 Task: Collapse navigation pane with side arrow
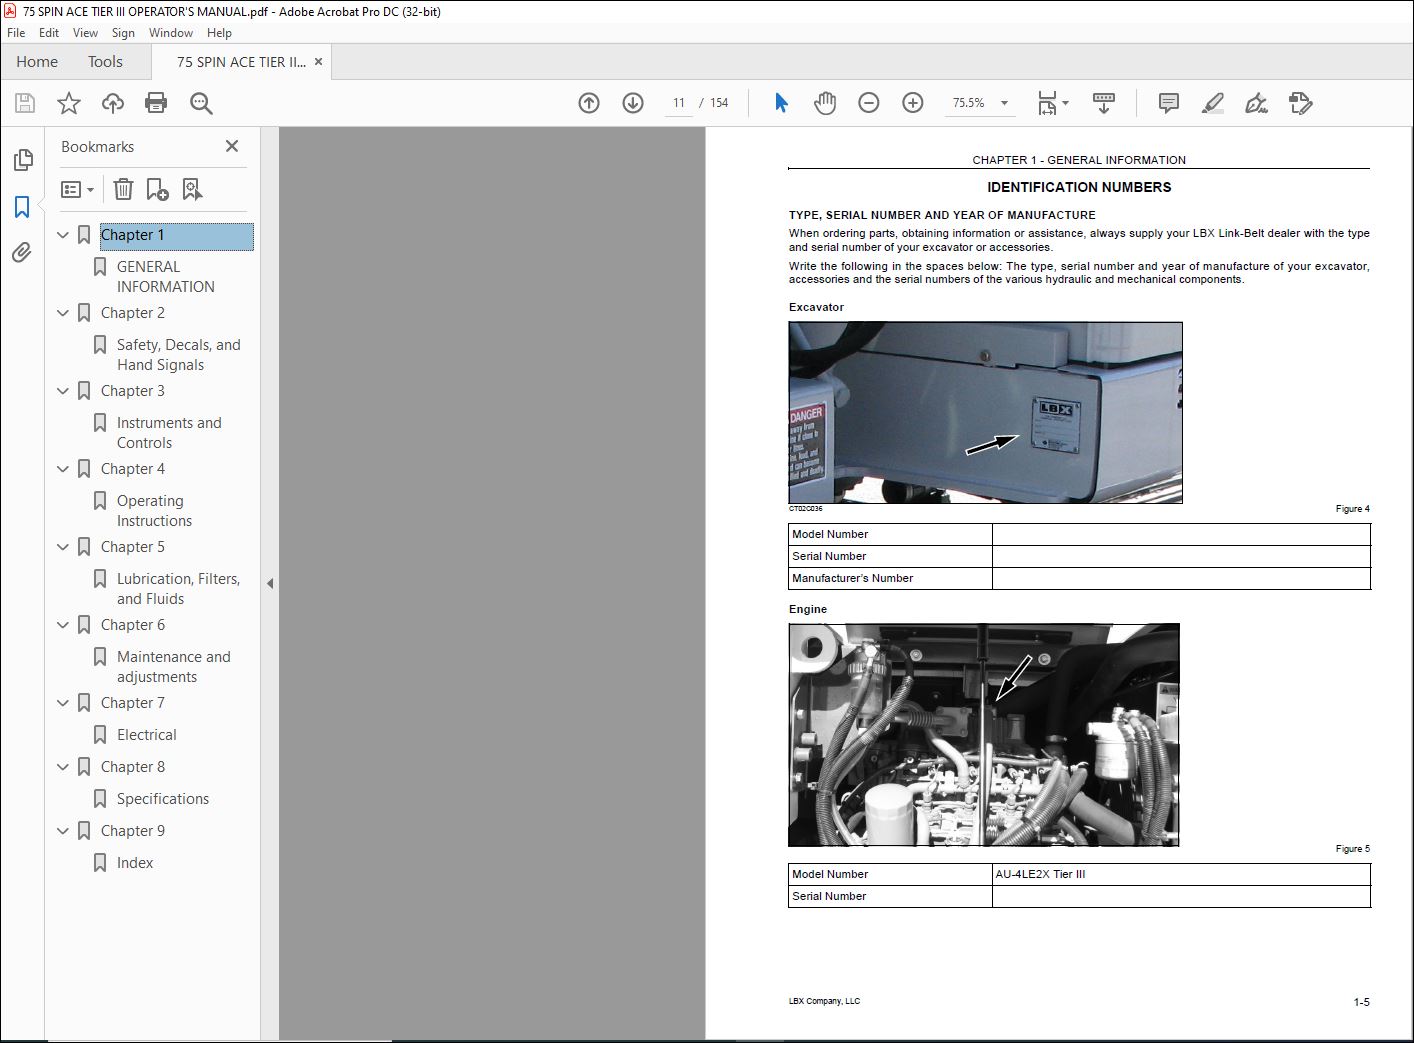[x=269, y=583]
